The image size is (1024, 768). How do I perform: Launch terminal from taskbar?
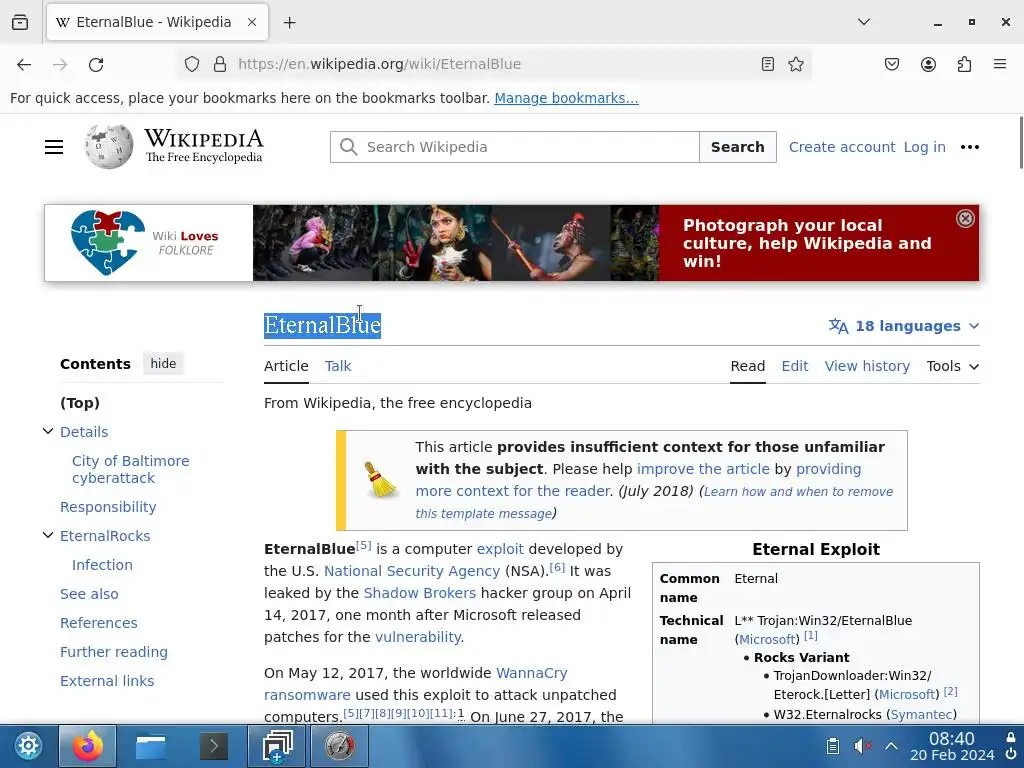pyautogui.click(x=214, y=746)
